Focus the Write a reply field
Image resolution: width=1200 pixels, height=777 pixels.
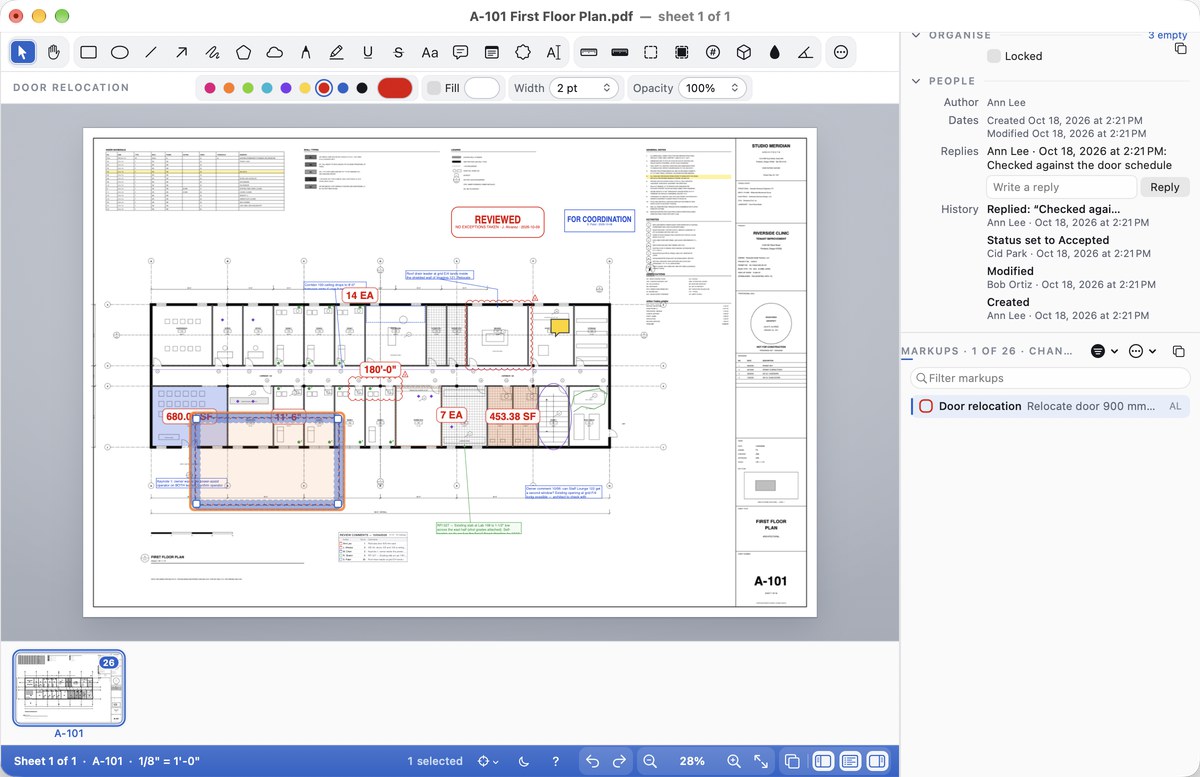pos(1061,187)
